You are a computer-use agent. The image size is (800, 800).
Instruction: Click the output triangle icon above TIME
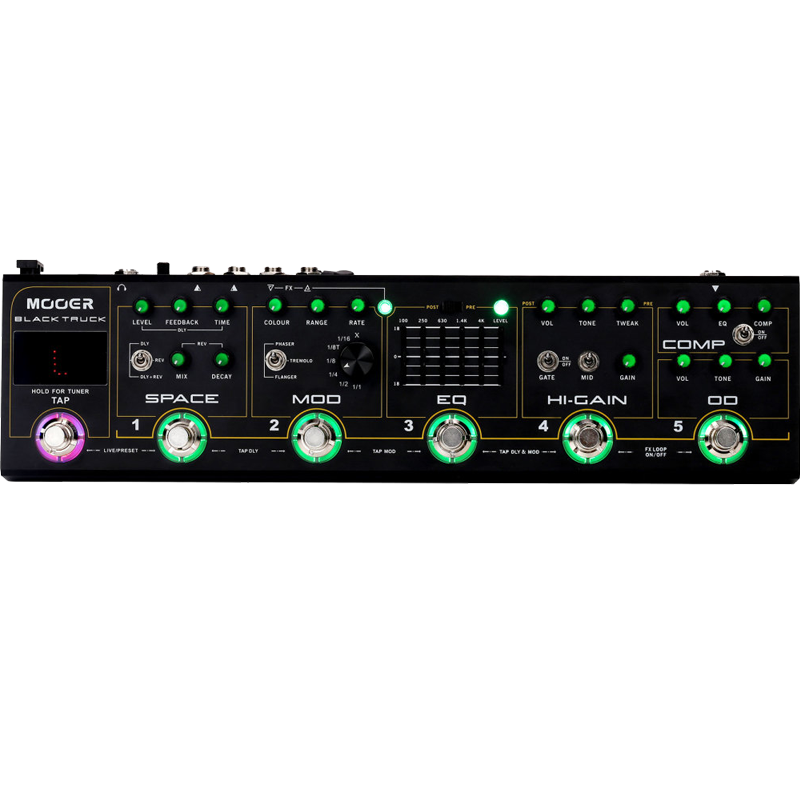point(234,288)
